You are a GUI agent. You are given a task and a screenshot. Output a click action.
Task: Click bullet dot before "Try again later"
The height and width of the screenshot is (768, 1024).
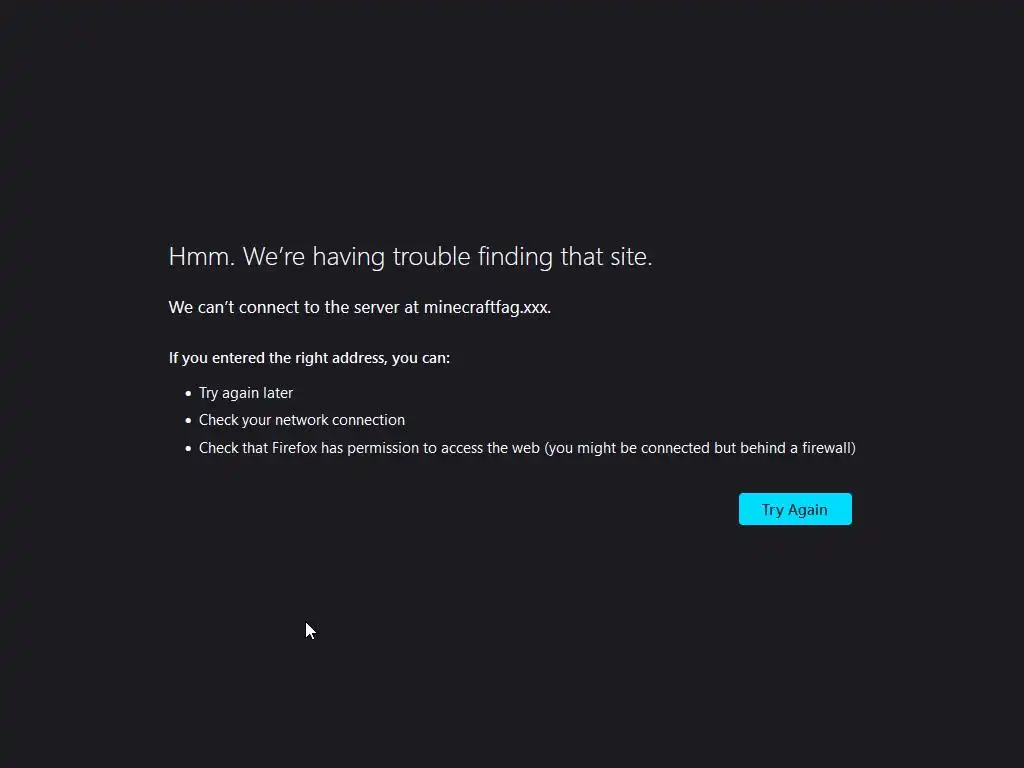188,393
